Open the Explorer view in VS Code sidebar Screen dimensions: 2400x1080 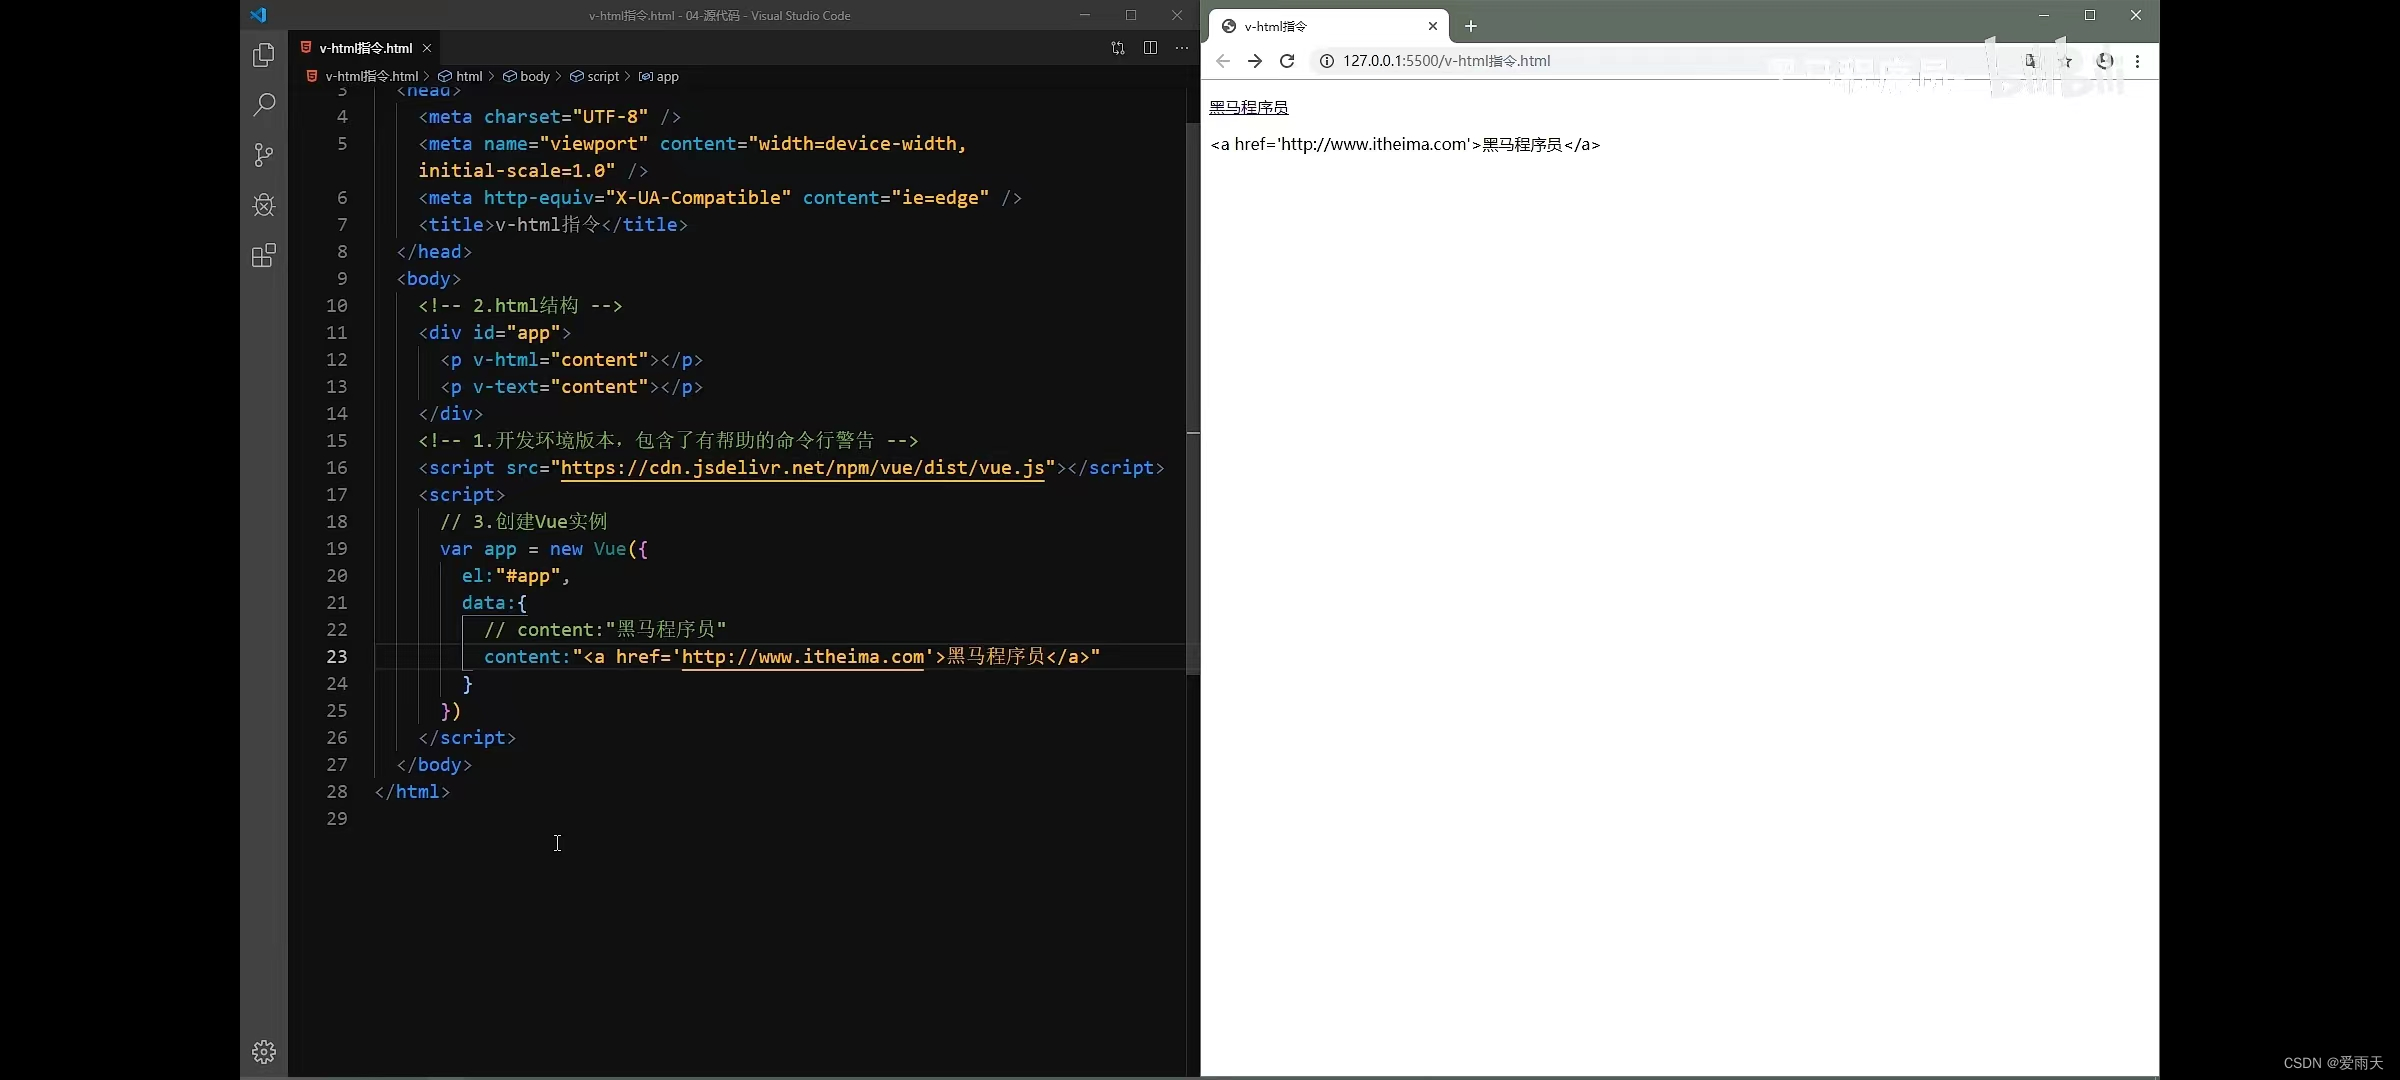[263, 55]
